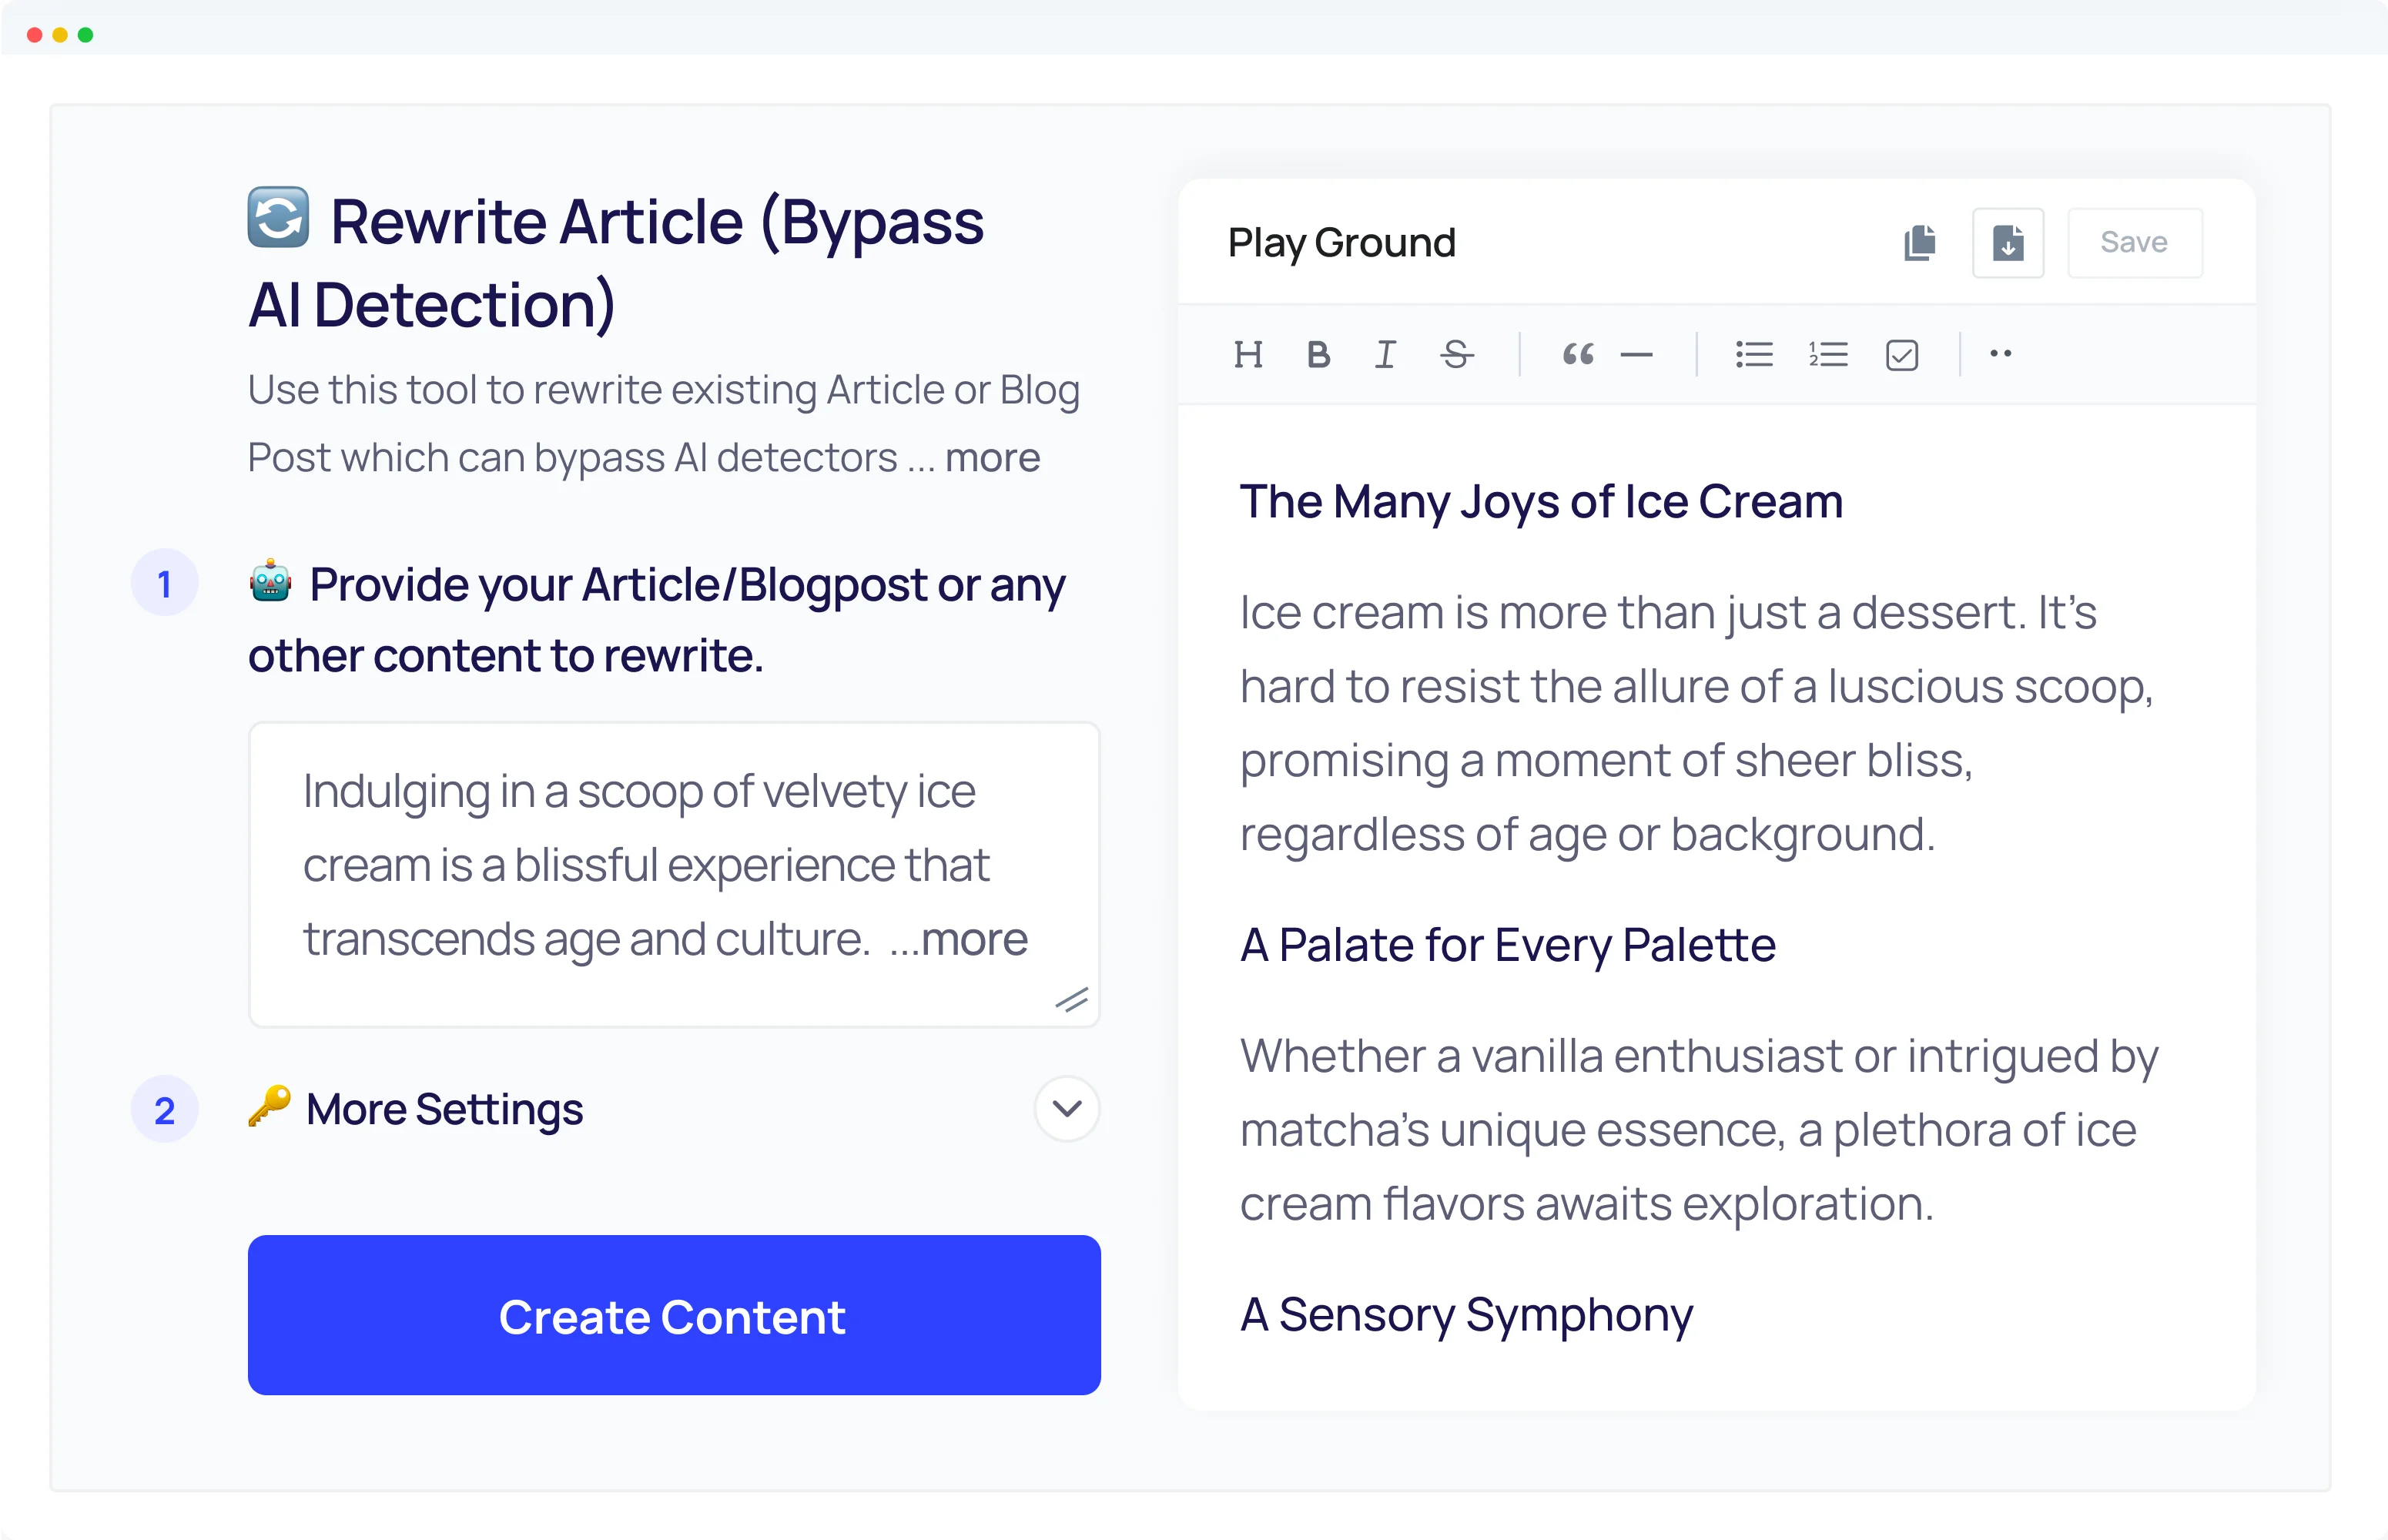Insert a horizontal divider line

pos(1637,354)
